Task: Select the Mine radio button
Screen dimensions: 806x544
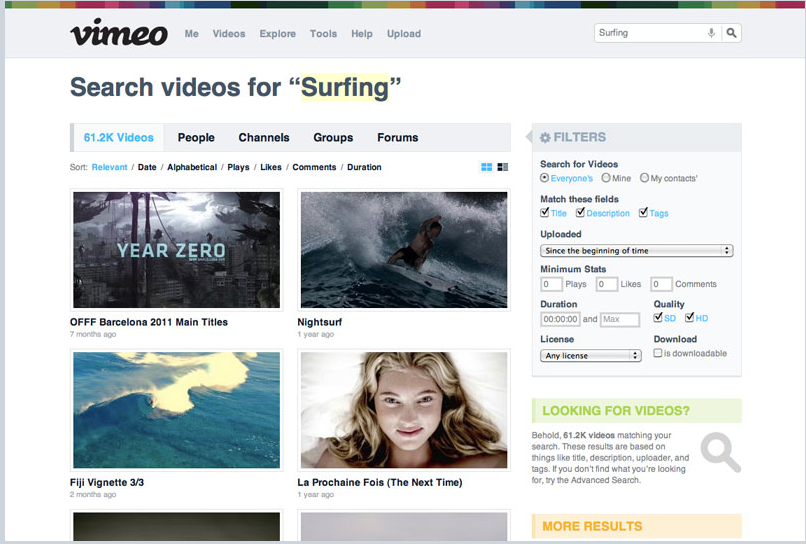Action: [606, 178]
